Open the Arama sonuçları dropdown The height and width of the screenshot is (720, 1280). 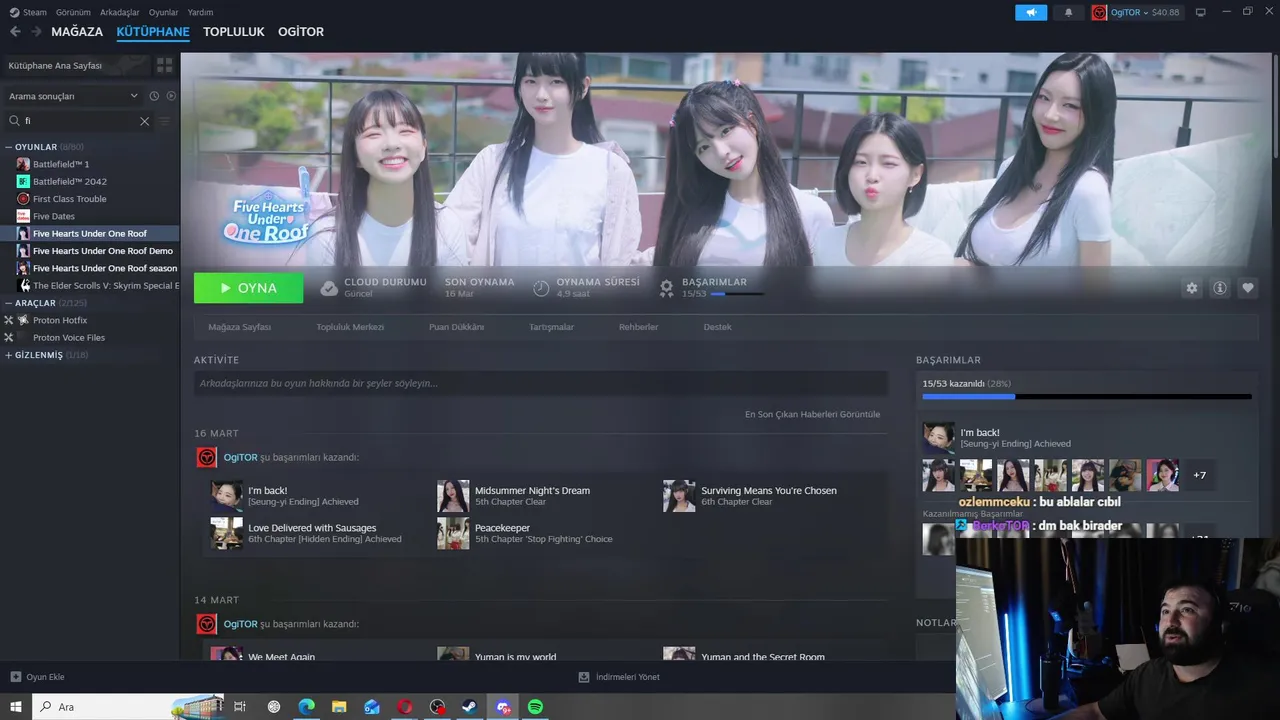[x=73, y=96]
